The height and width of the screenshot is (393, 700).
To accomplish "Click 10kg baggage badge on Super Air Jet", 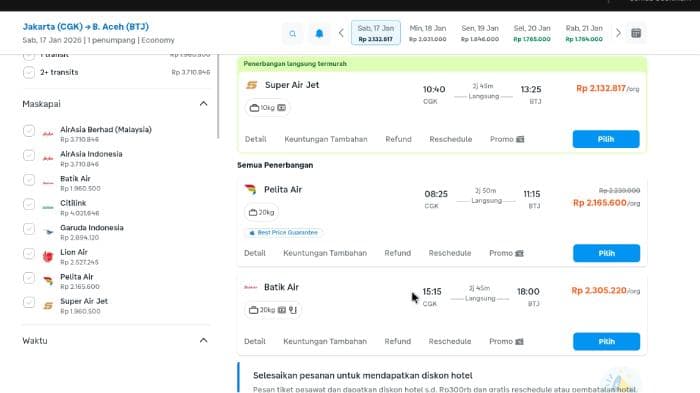I will click(x=267, y=108).
